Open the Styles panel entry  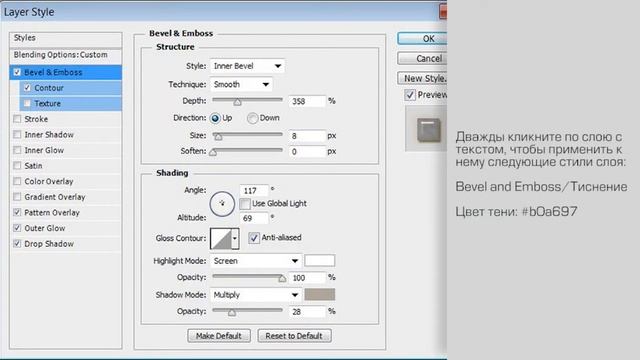click(x=66, y=38)
